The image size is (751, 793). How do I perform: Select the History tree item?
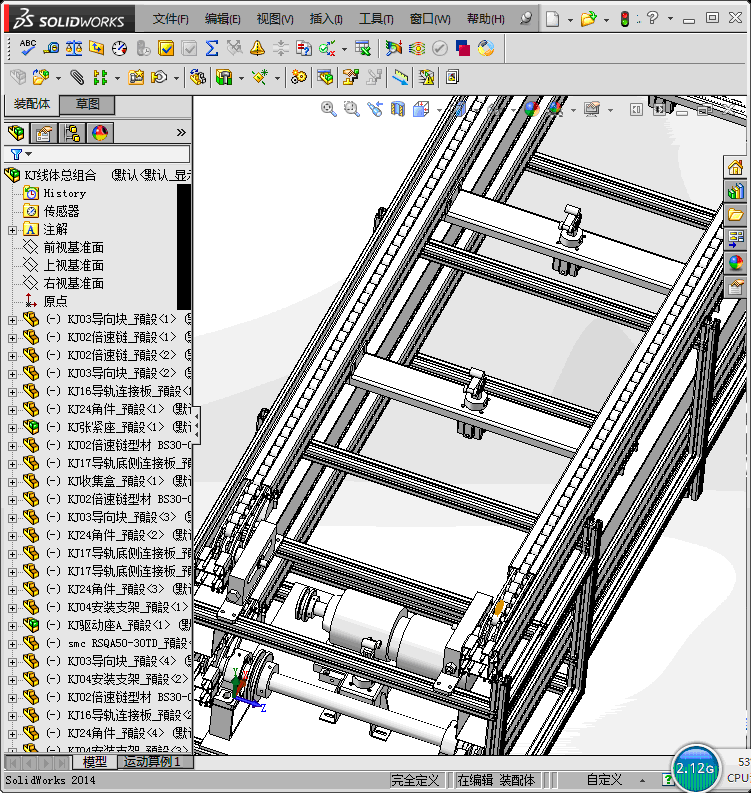pyautogui.click(x=64, y=193)
